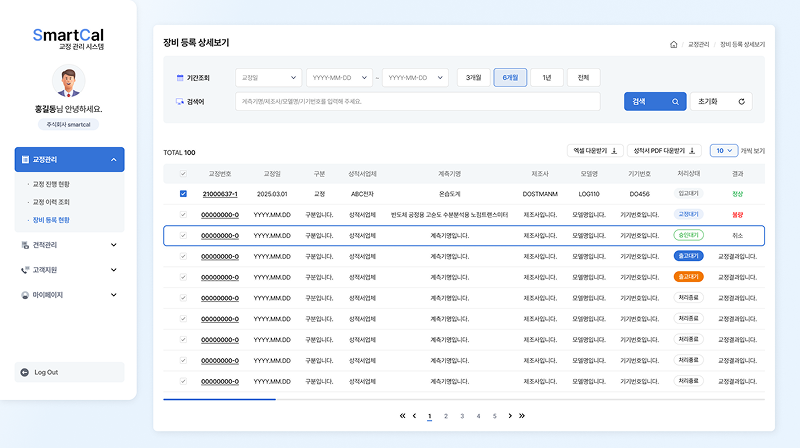Open the 교정일 date type dropdown
800x448 pixels.
pos(268,77)
